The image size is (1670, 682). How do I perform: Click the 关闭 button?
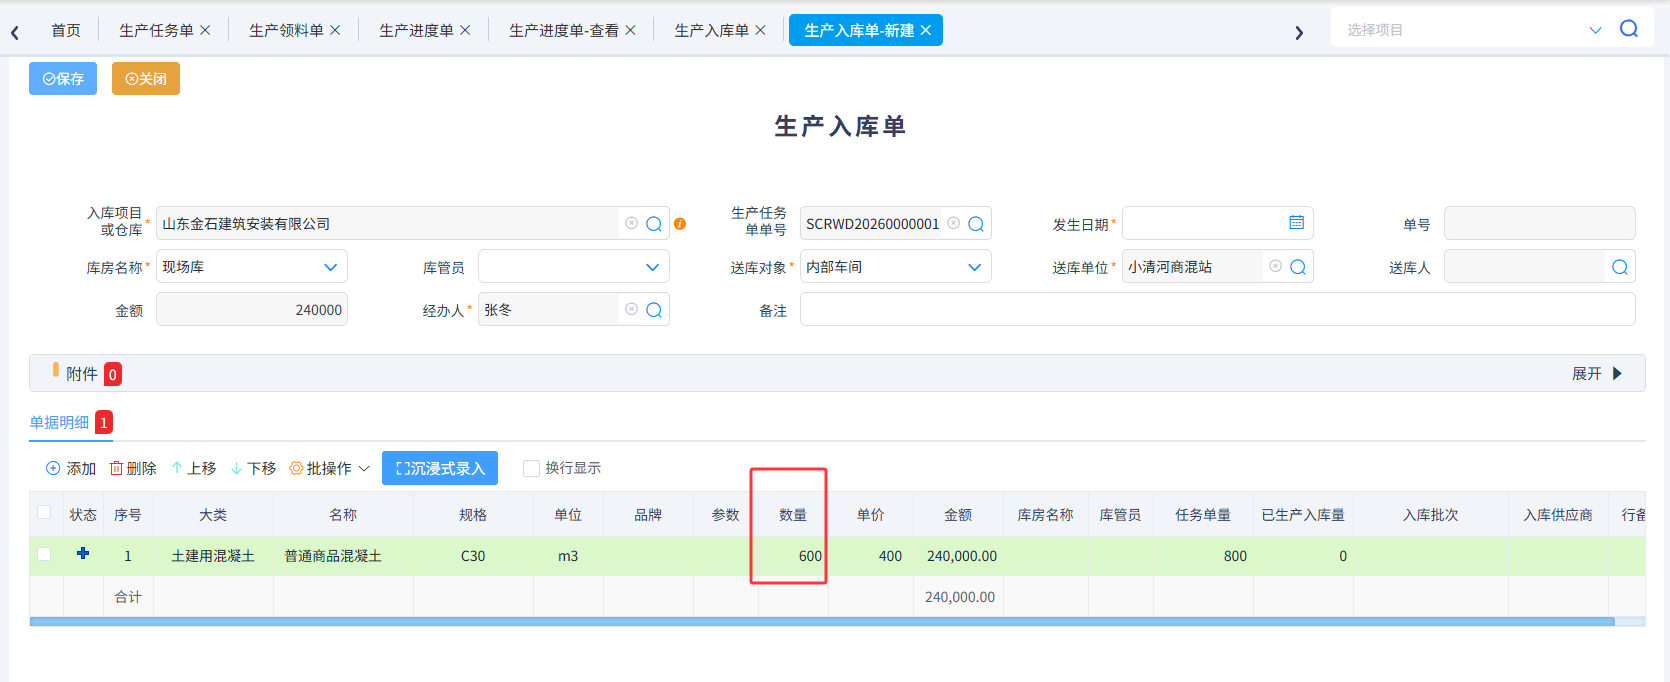146,79
